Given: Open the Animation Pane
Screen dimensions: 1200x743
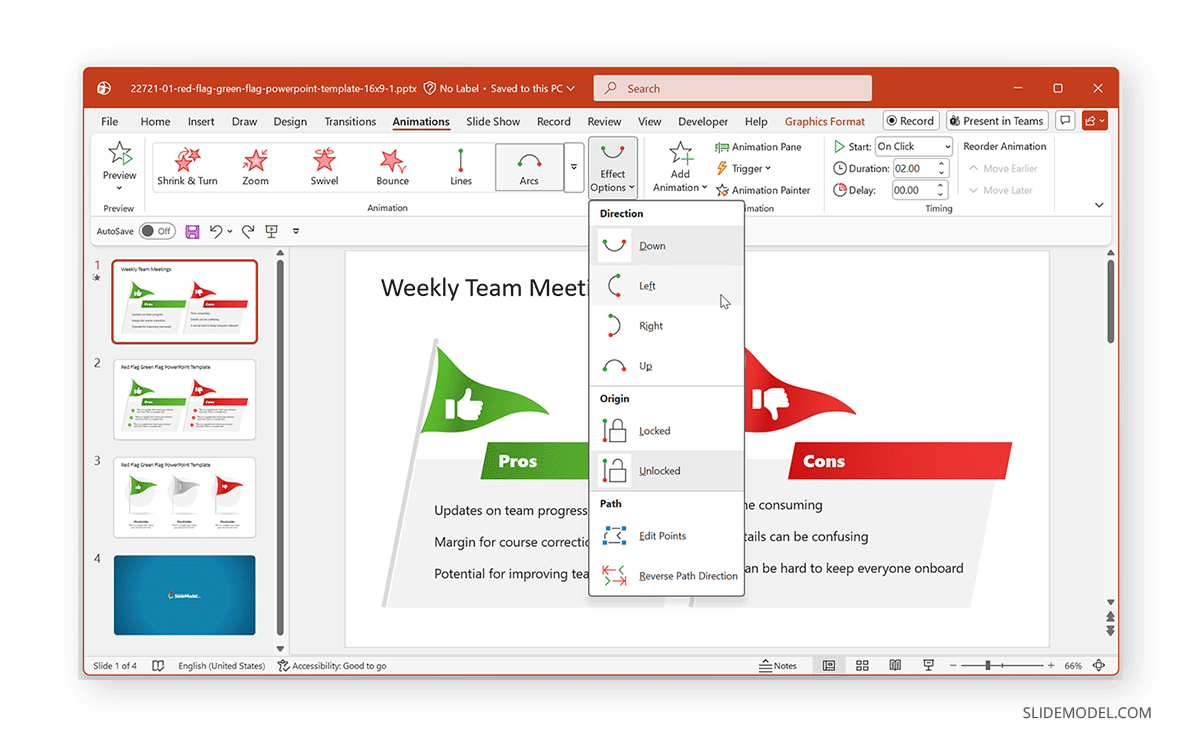Looking at the screenshot, I should (758, 147).
